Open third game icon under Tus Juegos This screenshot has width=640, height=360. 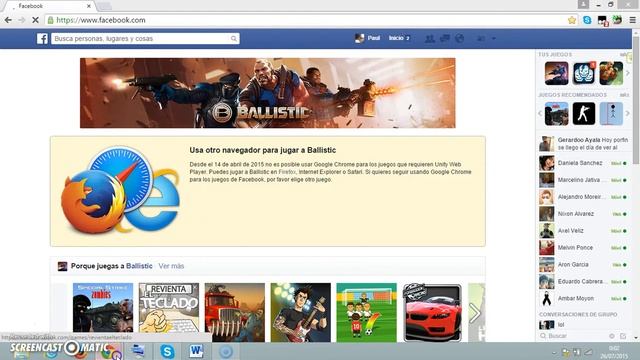[611, 73]
